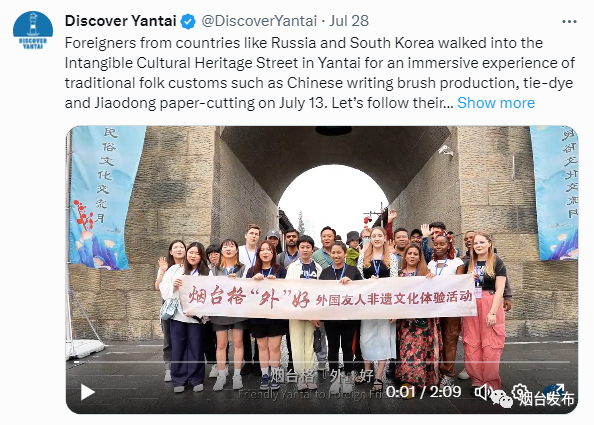Play the video with the play button
This screenshot has width=594, height=425.
click(x=88, y=392)
